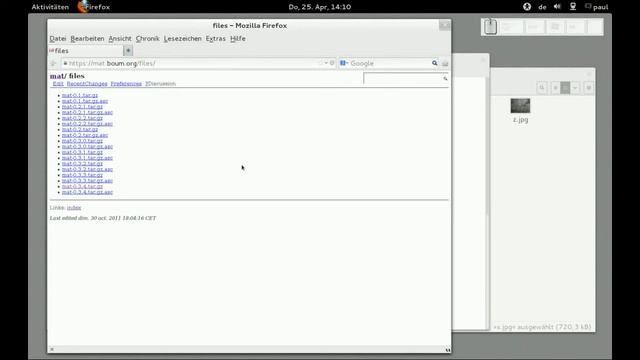Viewport: 640px width, 360px height.
Task: Open the paul user menu
Action: [597, 7]
